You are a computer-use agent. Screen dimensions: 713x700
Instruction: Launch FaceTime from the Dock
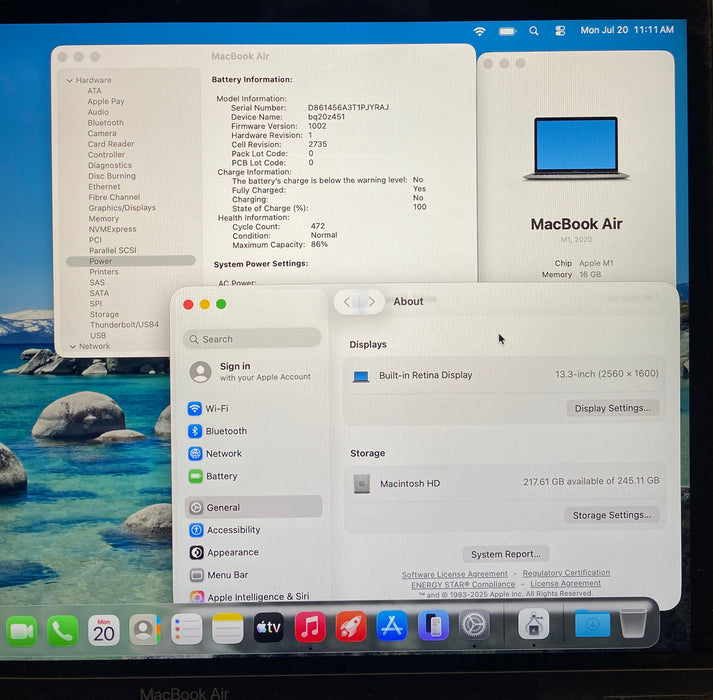coord(21,630)
